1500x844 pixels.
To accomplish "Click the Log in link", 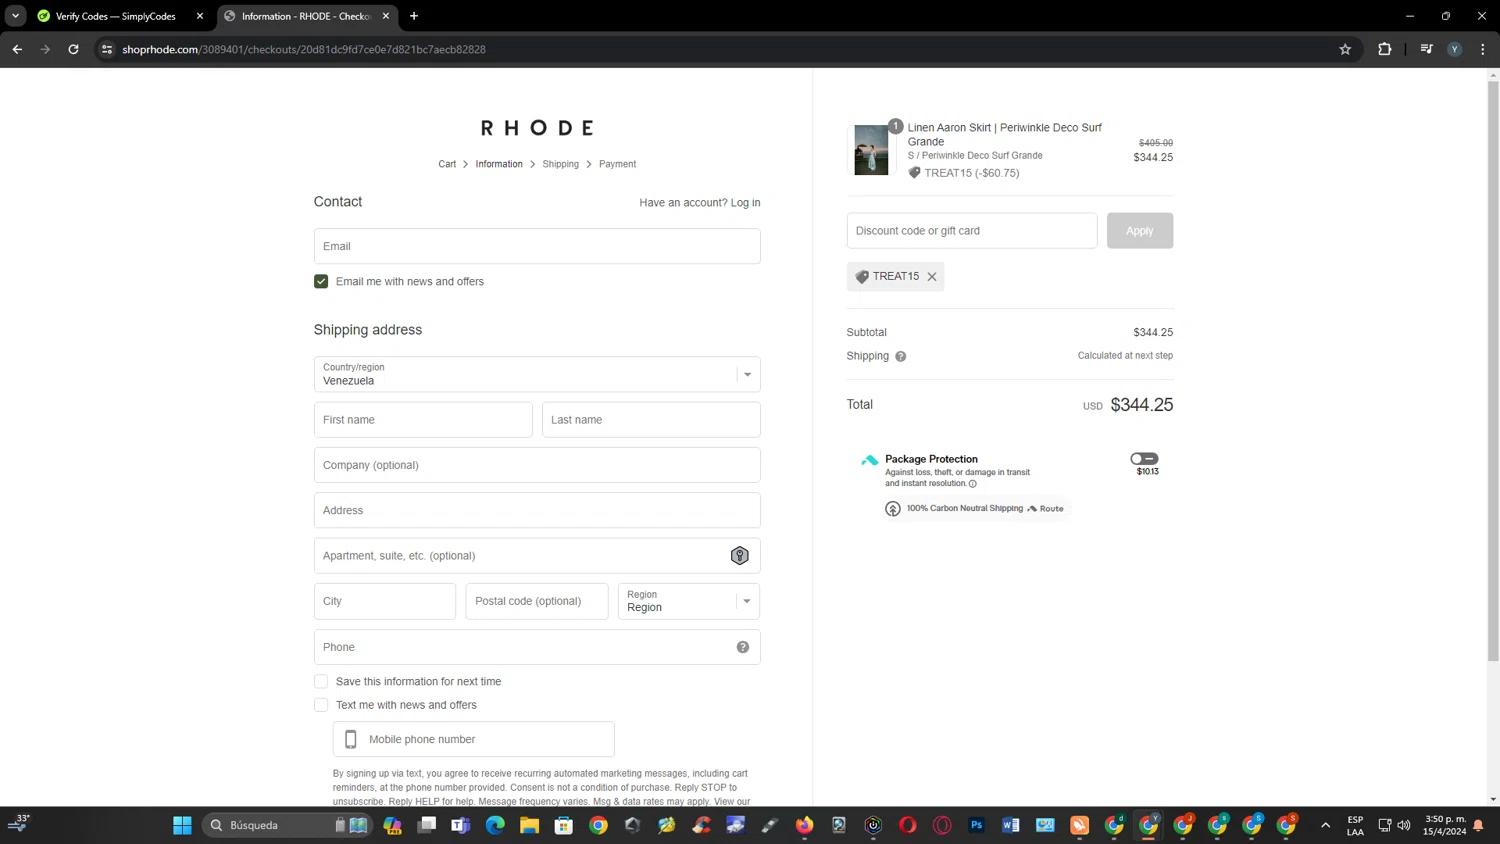I will [745, 203].
